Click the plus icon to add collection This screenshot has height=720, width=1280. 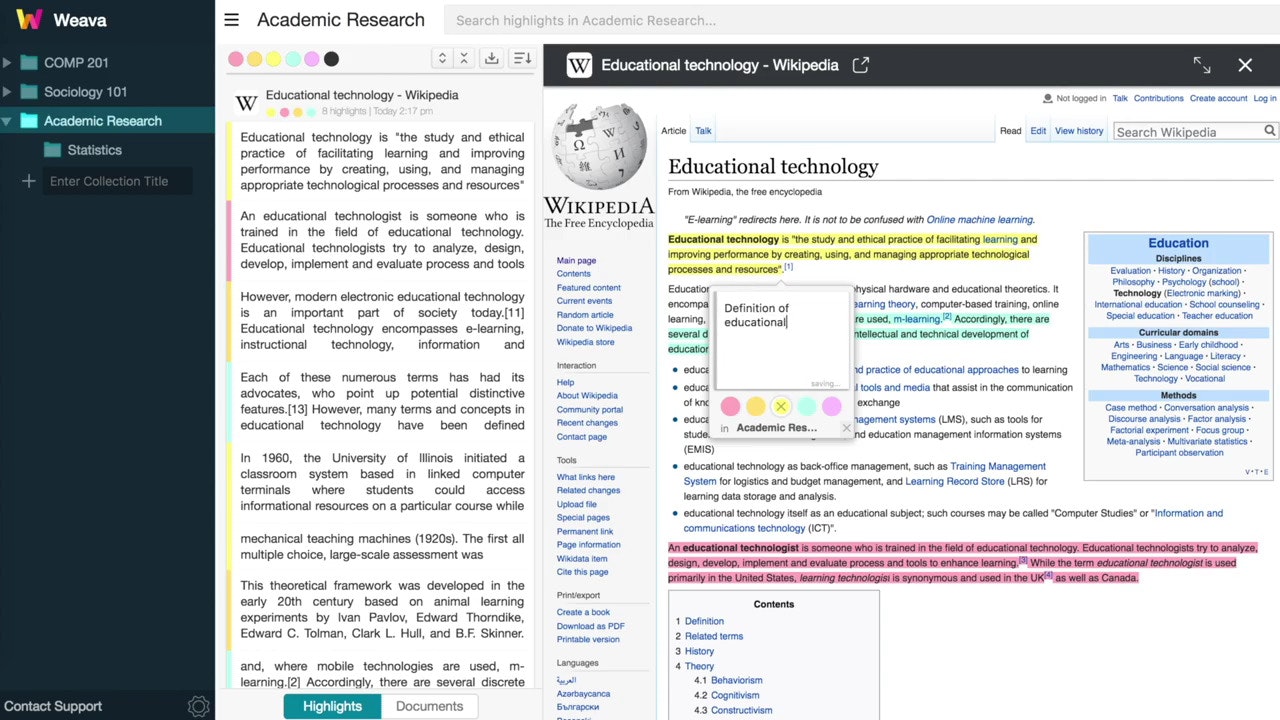coord(28,181)
